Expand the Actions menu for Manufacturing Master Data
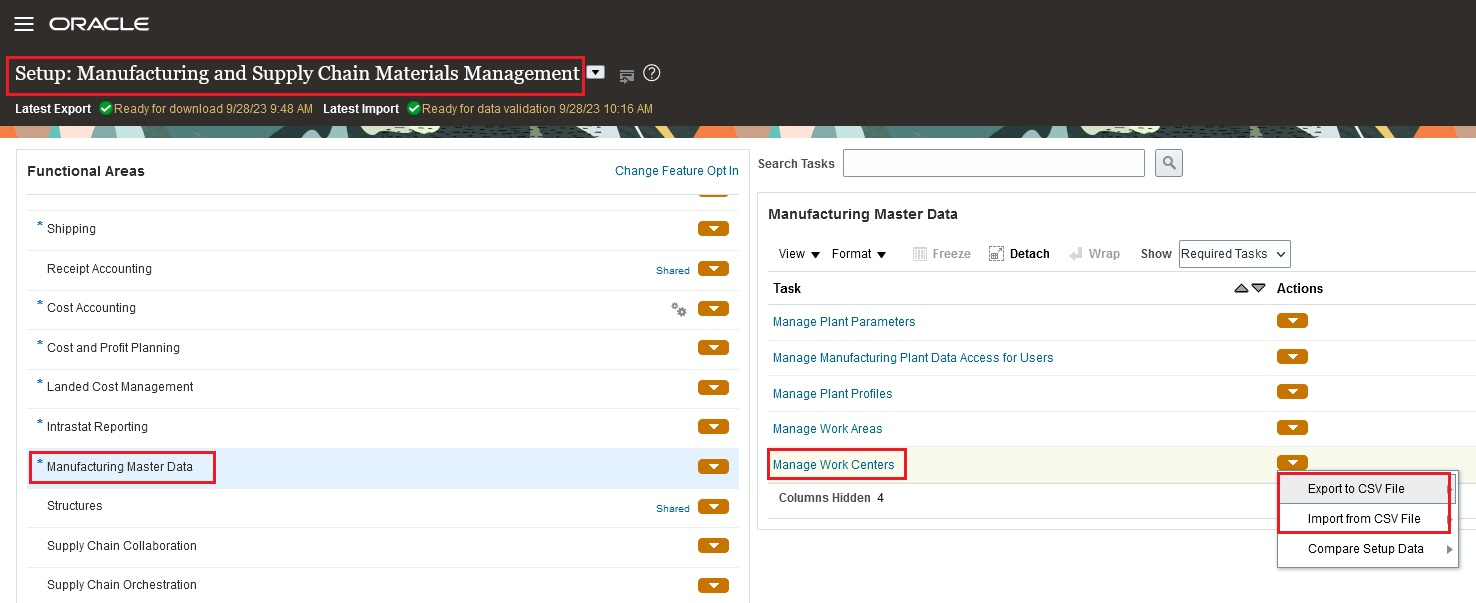 pos(713,466)
